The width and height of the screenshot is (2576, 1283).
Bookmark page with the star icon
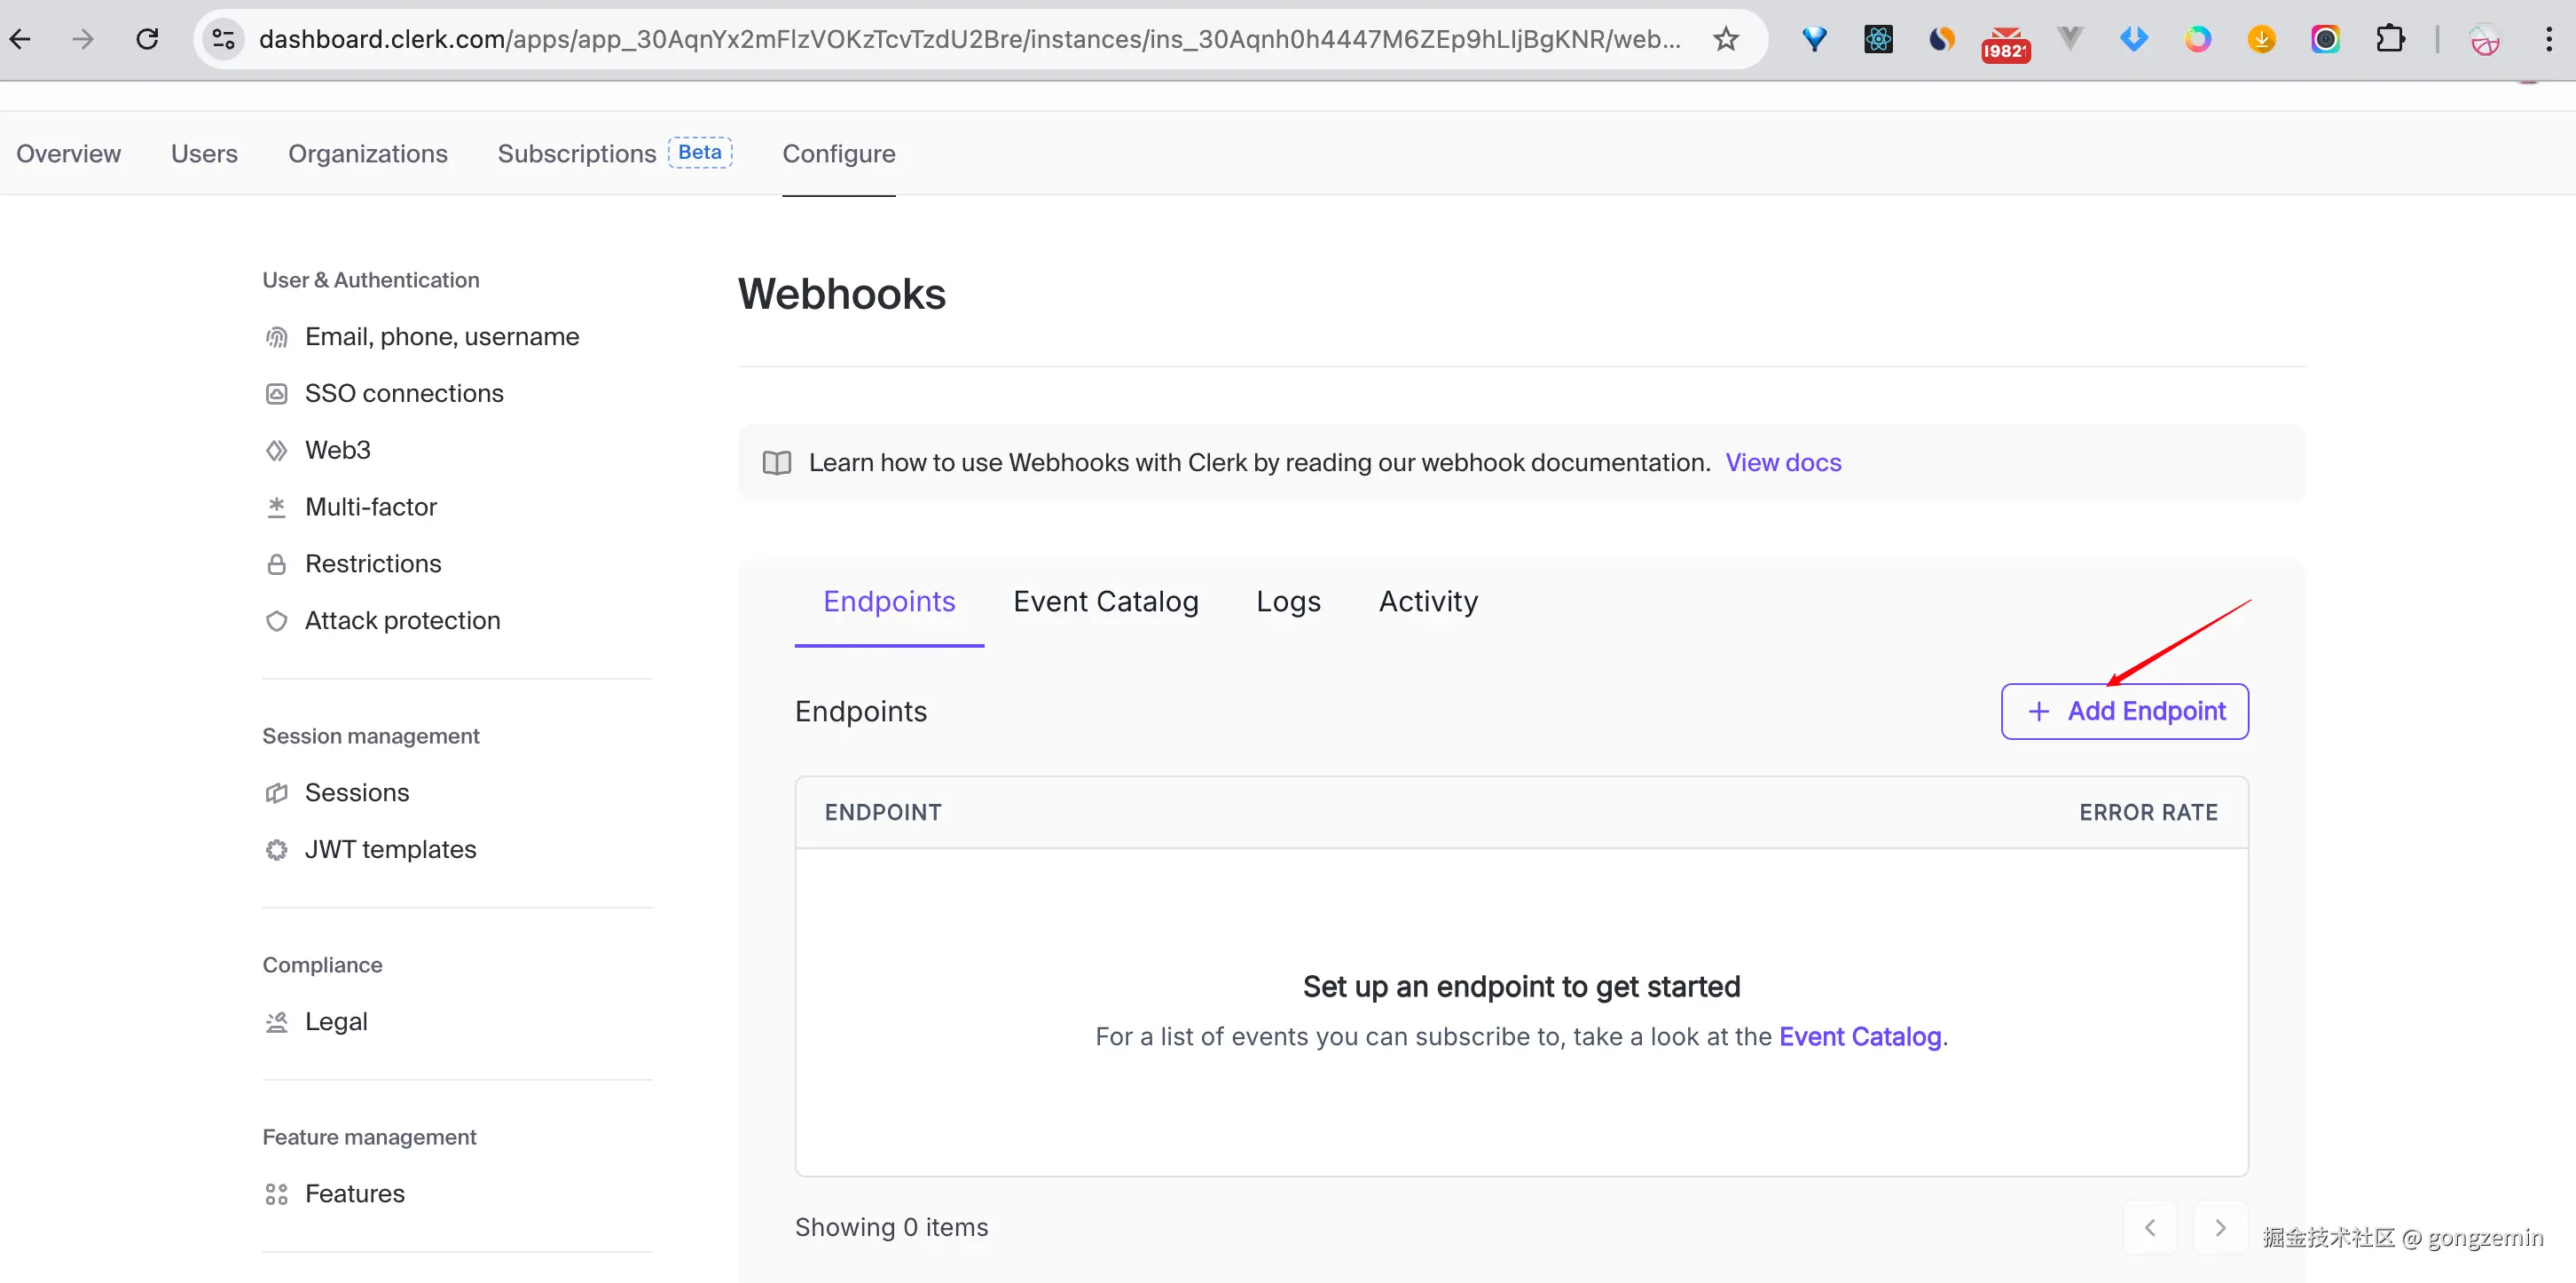pyautogui.click(x=1726, y=39)
